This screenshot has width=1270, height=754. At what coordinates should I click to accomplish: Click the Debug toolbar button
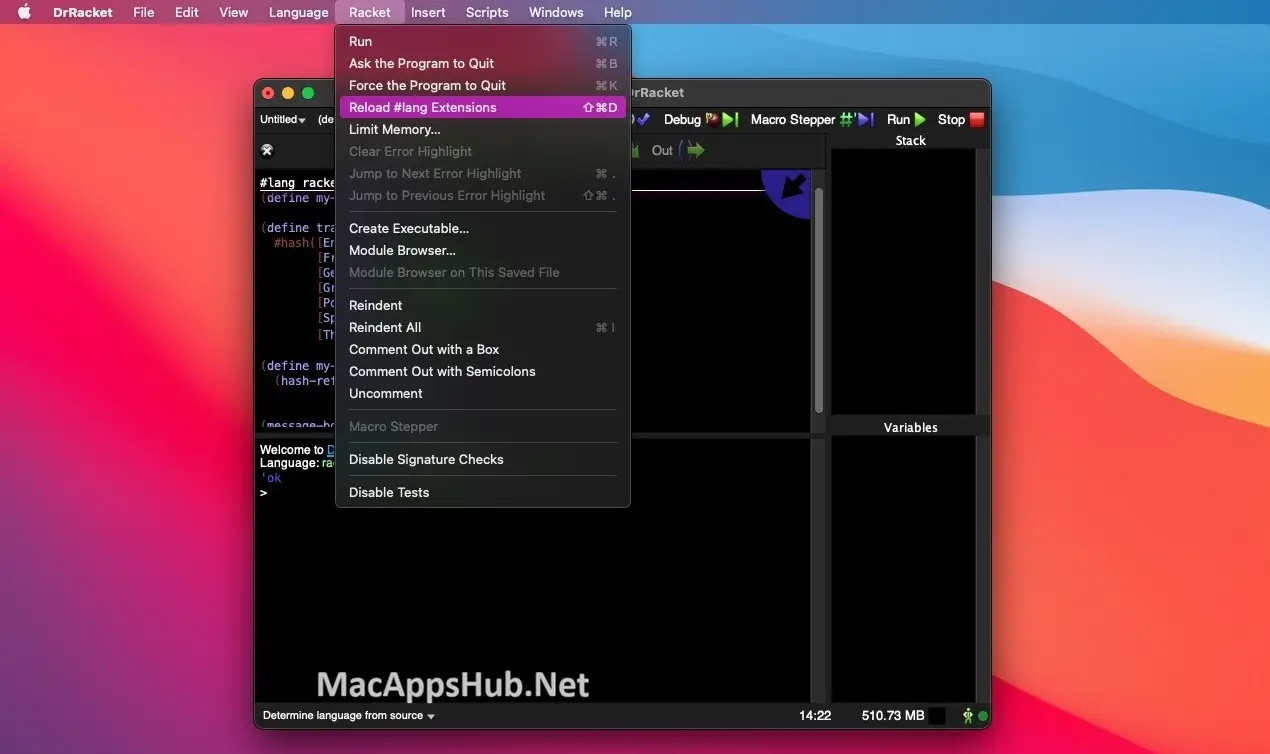tap(700, 119)
